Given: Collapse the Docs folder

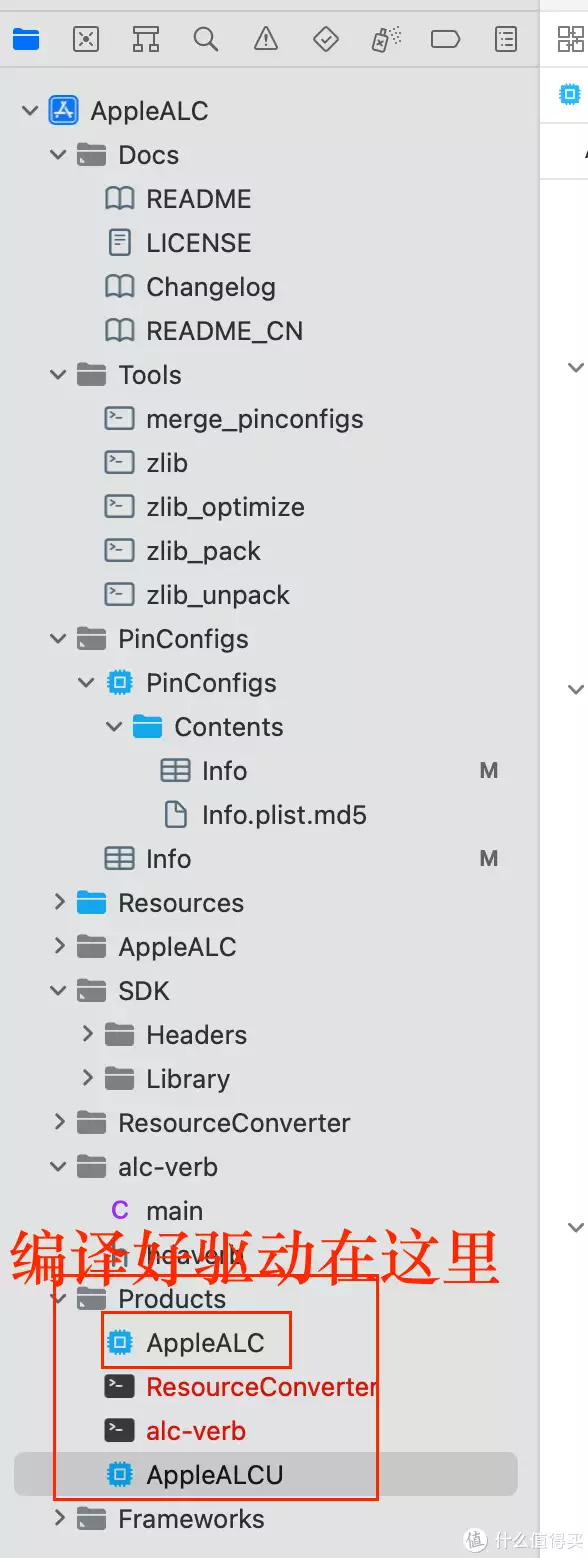Looking at the screenshot, I should pos(59,155).
